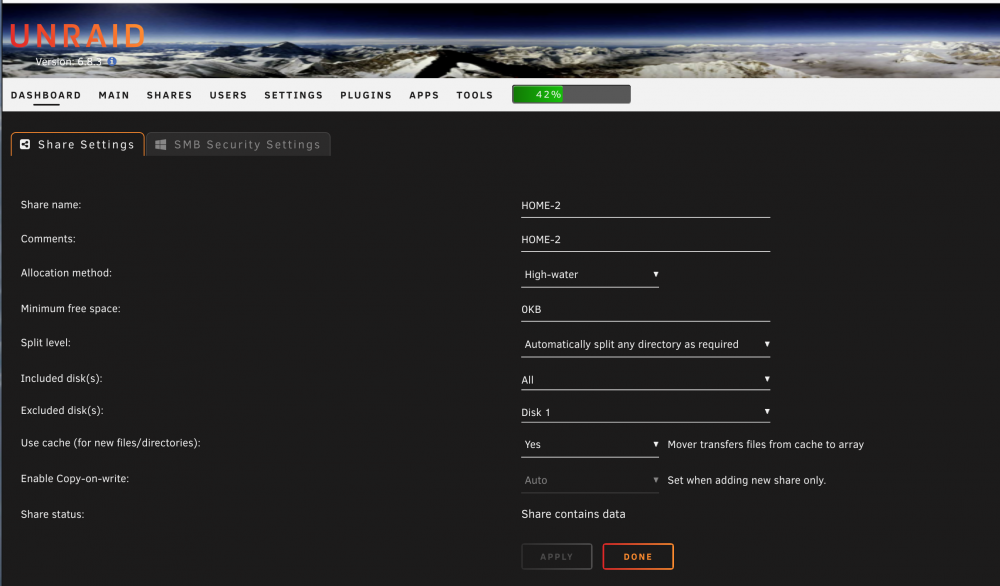This screenshot has width=1000, height=586.
Task: Click the Version 6.8.3 text
Action: click(x=68, y=62)
